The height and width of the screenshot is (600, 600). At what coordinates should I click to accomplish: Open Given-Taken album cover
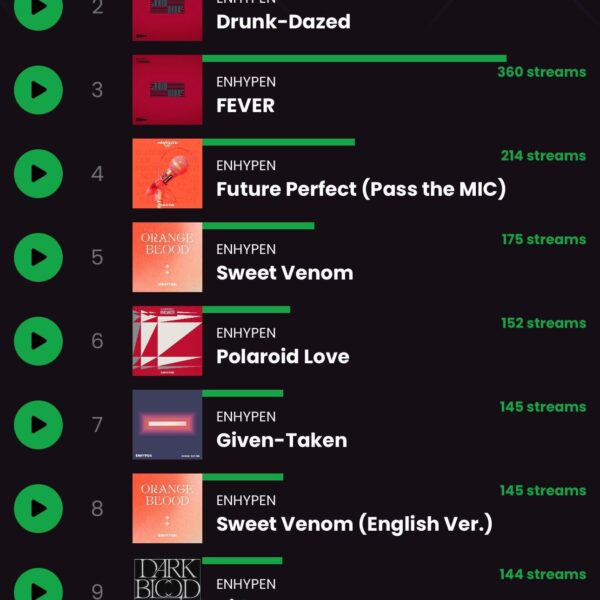[x=167, y=425]
